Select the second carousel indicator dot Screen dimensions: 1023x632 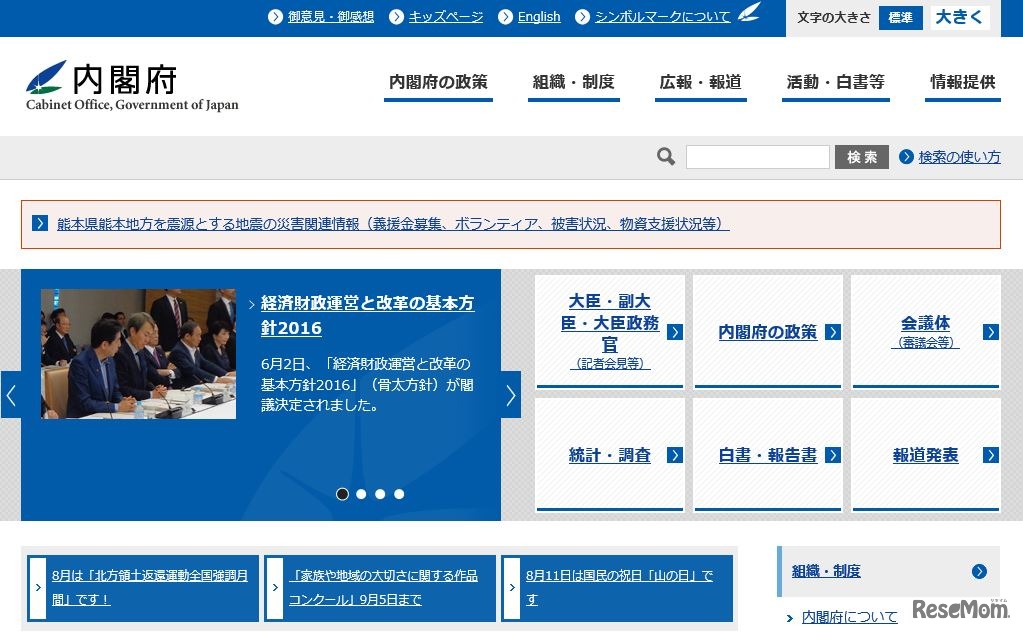pyautogui.click(x=361, y=493)
